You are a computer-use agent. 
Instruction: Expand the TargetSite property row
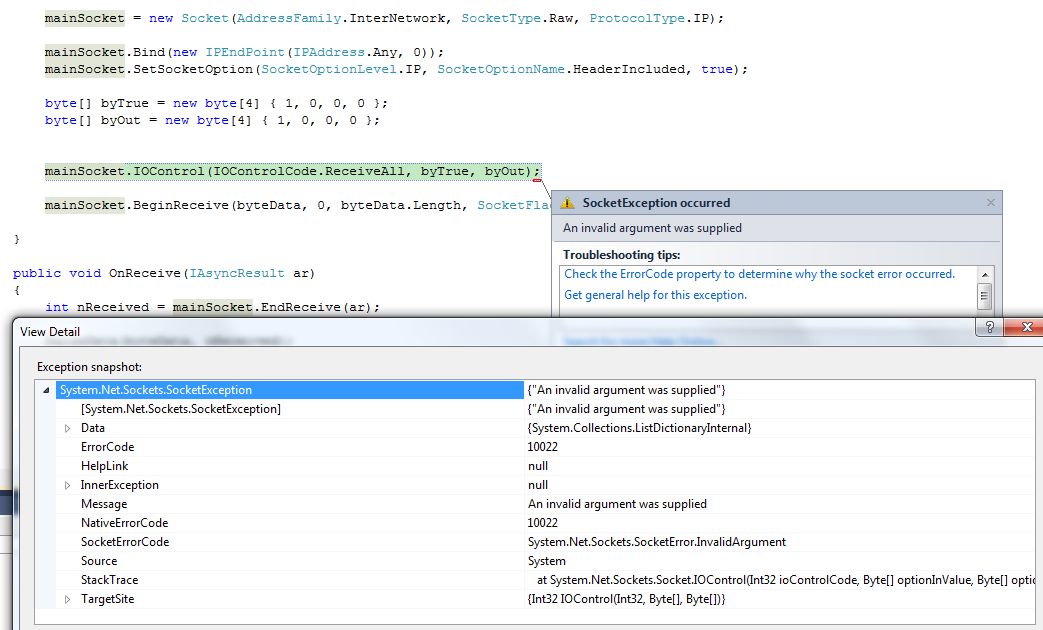pos(67,599)
